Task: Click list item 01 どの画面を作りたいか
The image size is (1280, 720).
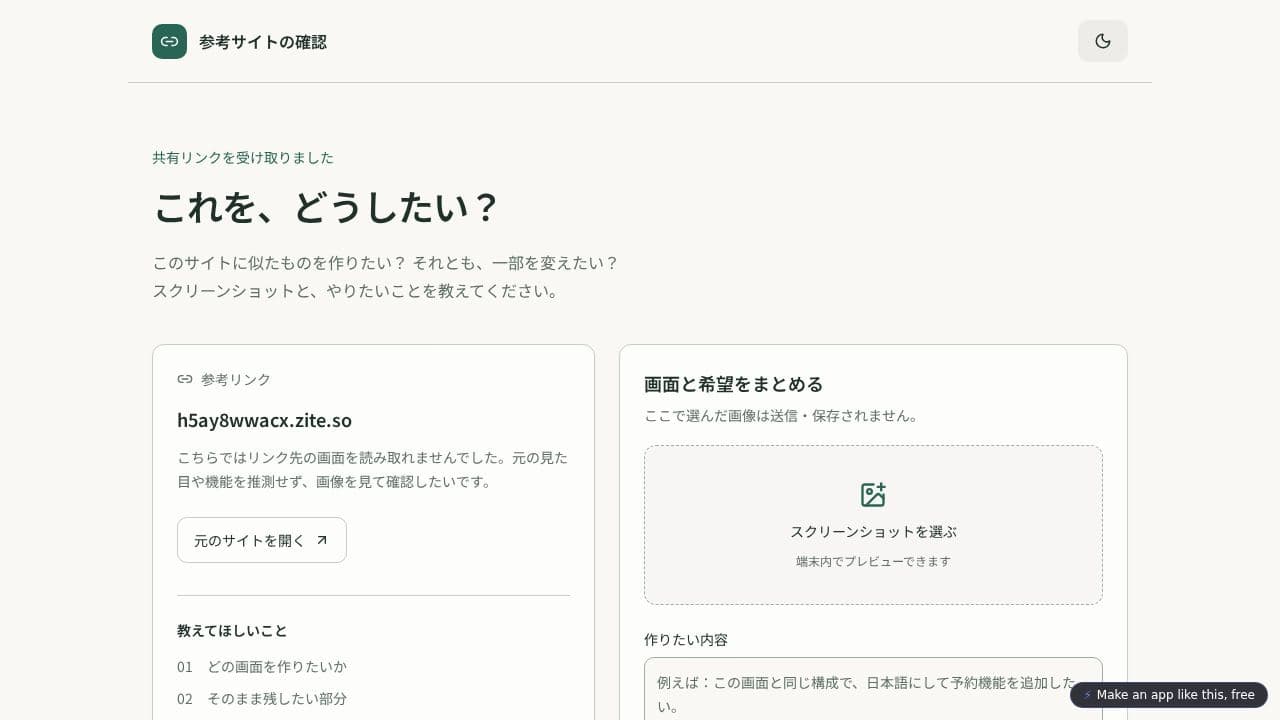Action: (x=262, y=667)
